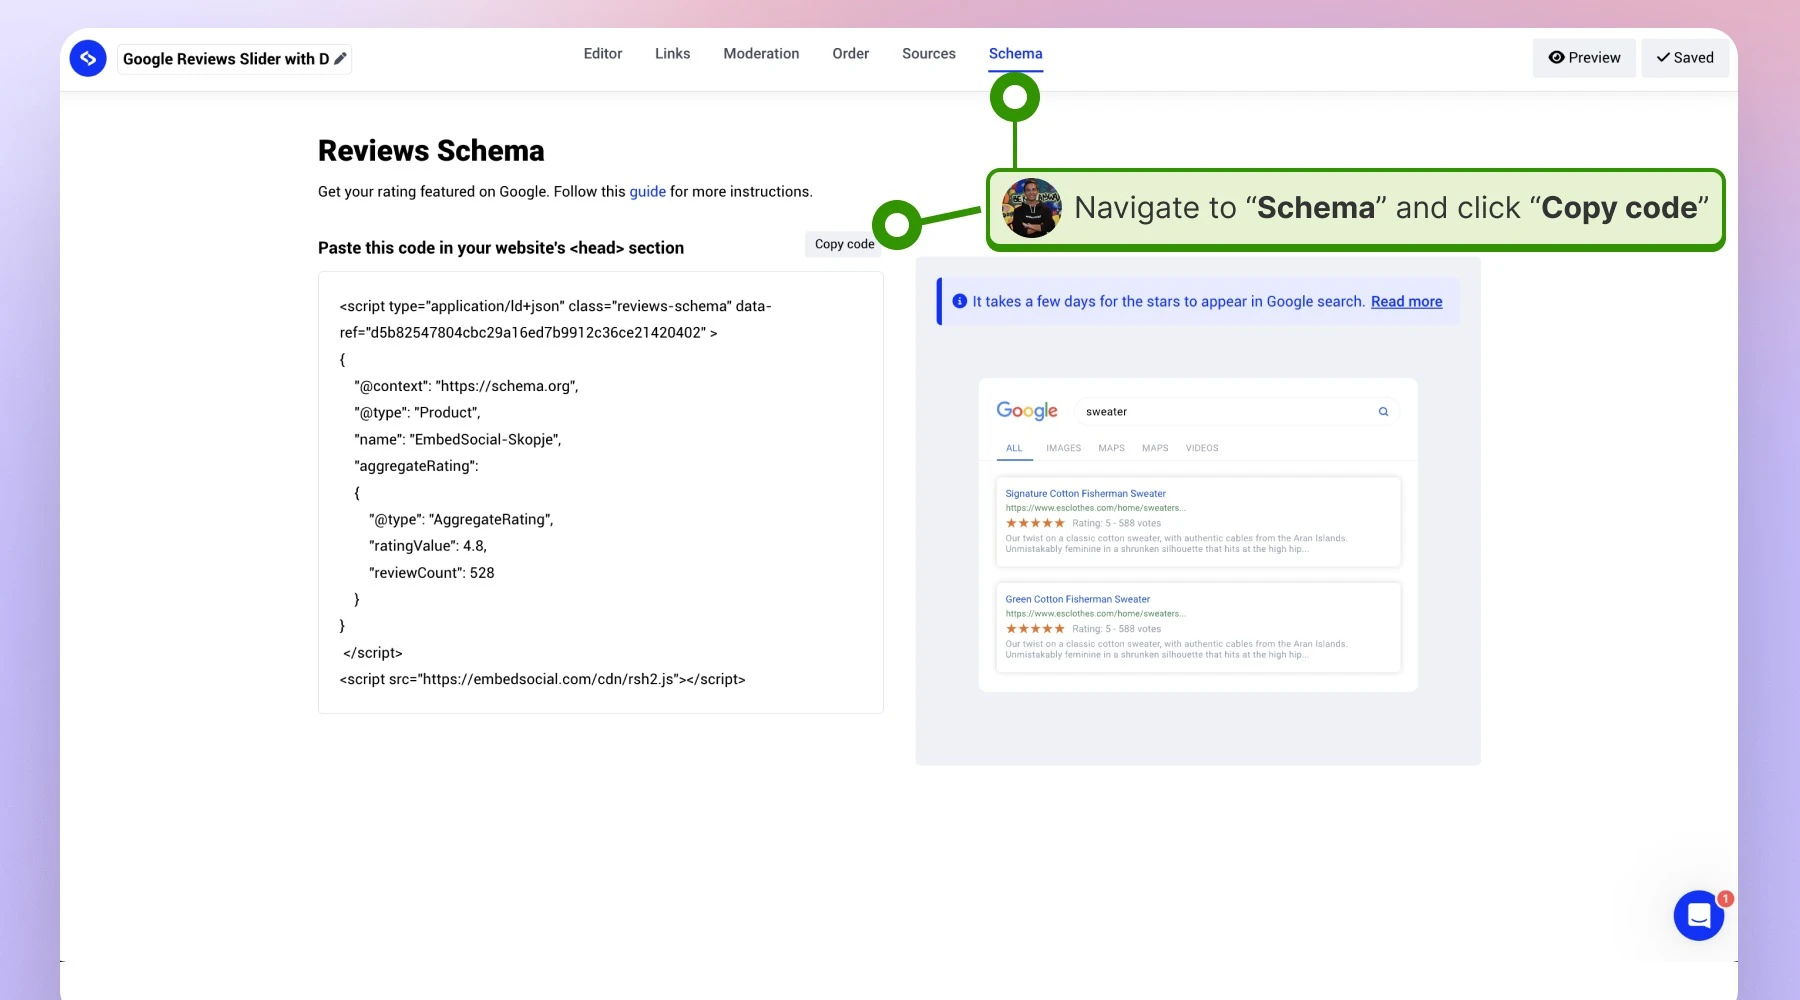Image resolution: width=1800 pixels, height=1000 pixels.
Task: Click the ALL tab in Google preview
Action: (1014, 449)
